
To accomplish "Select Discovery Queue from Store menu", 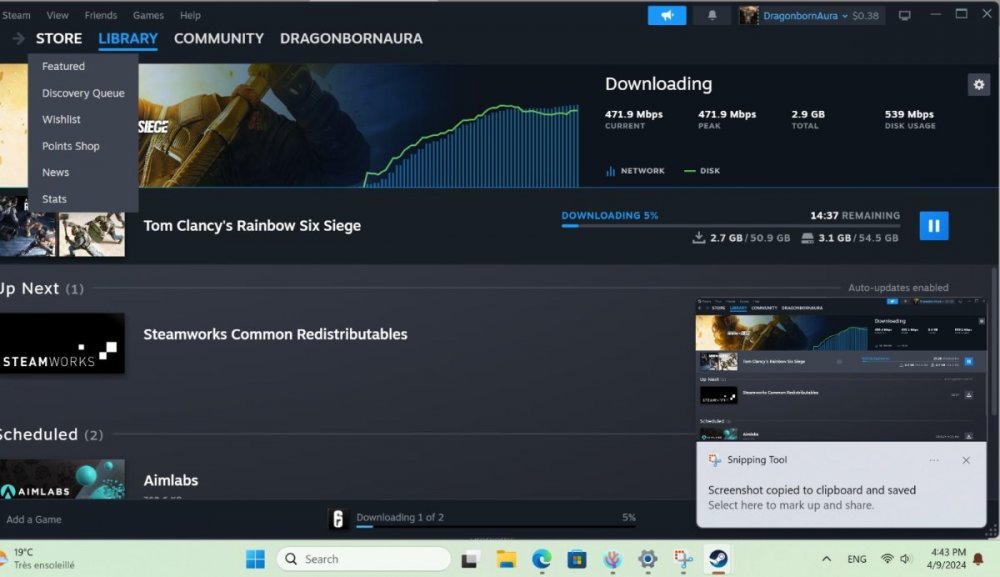I will click(x=83, y=93).
